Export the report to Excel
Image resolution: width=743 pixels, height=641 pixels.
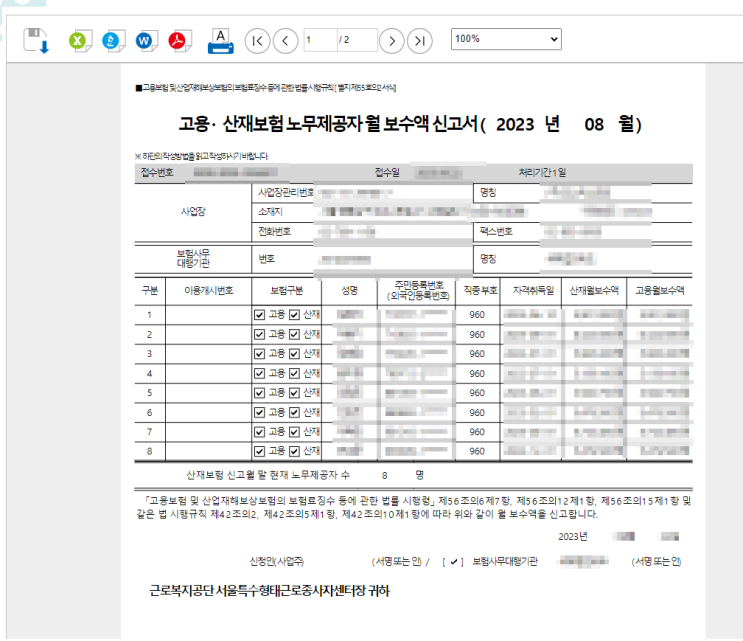[80, 41]
